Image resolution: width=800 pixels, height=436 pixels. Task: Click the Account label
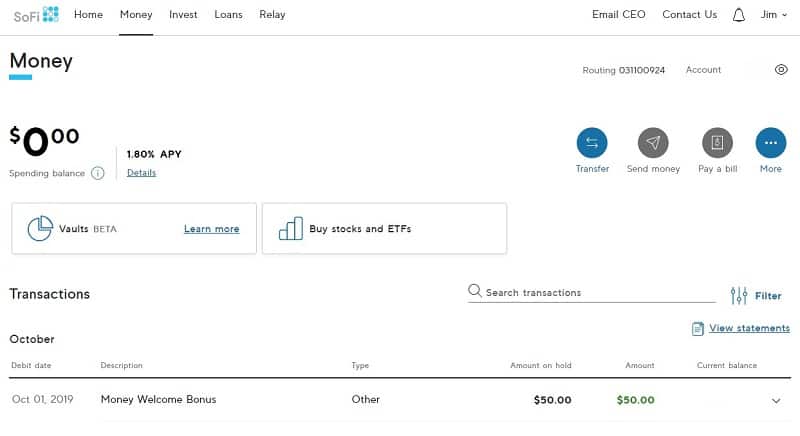pos(703,70)
